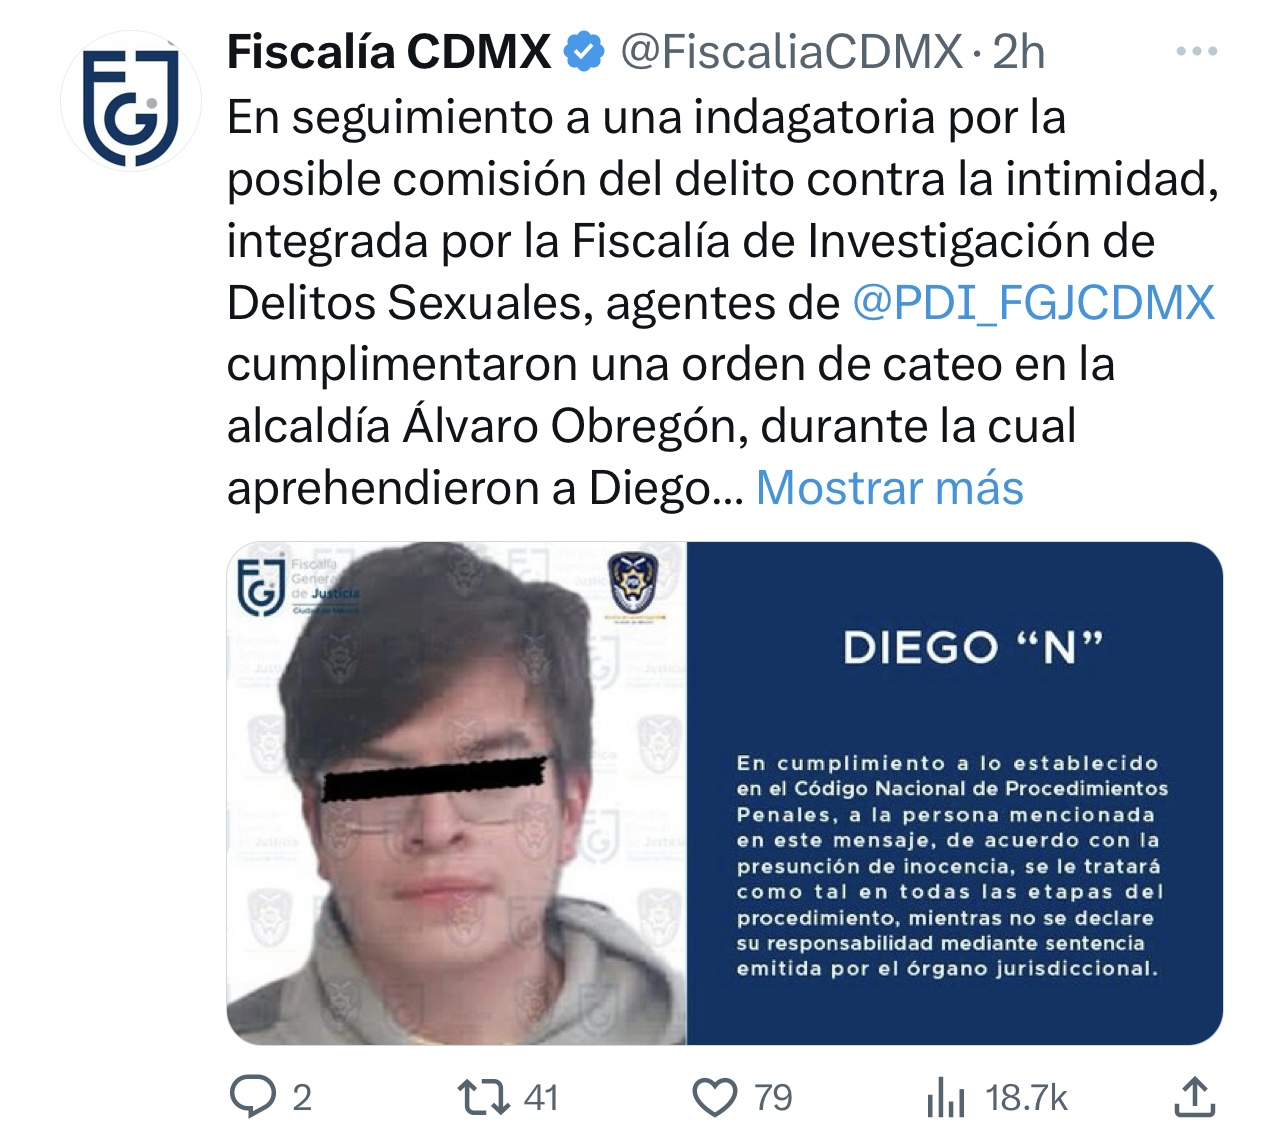
Task: Click the tweet body text
Action: [x=722, y=303]
